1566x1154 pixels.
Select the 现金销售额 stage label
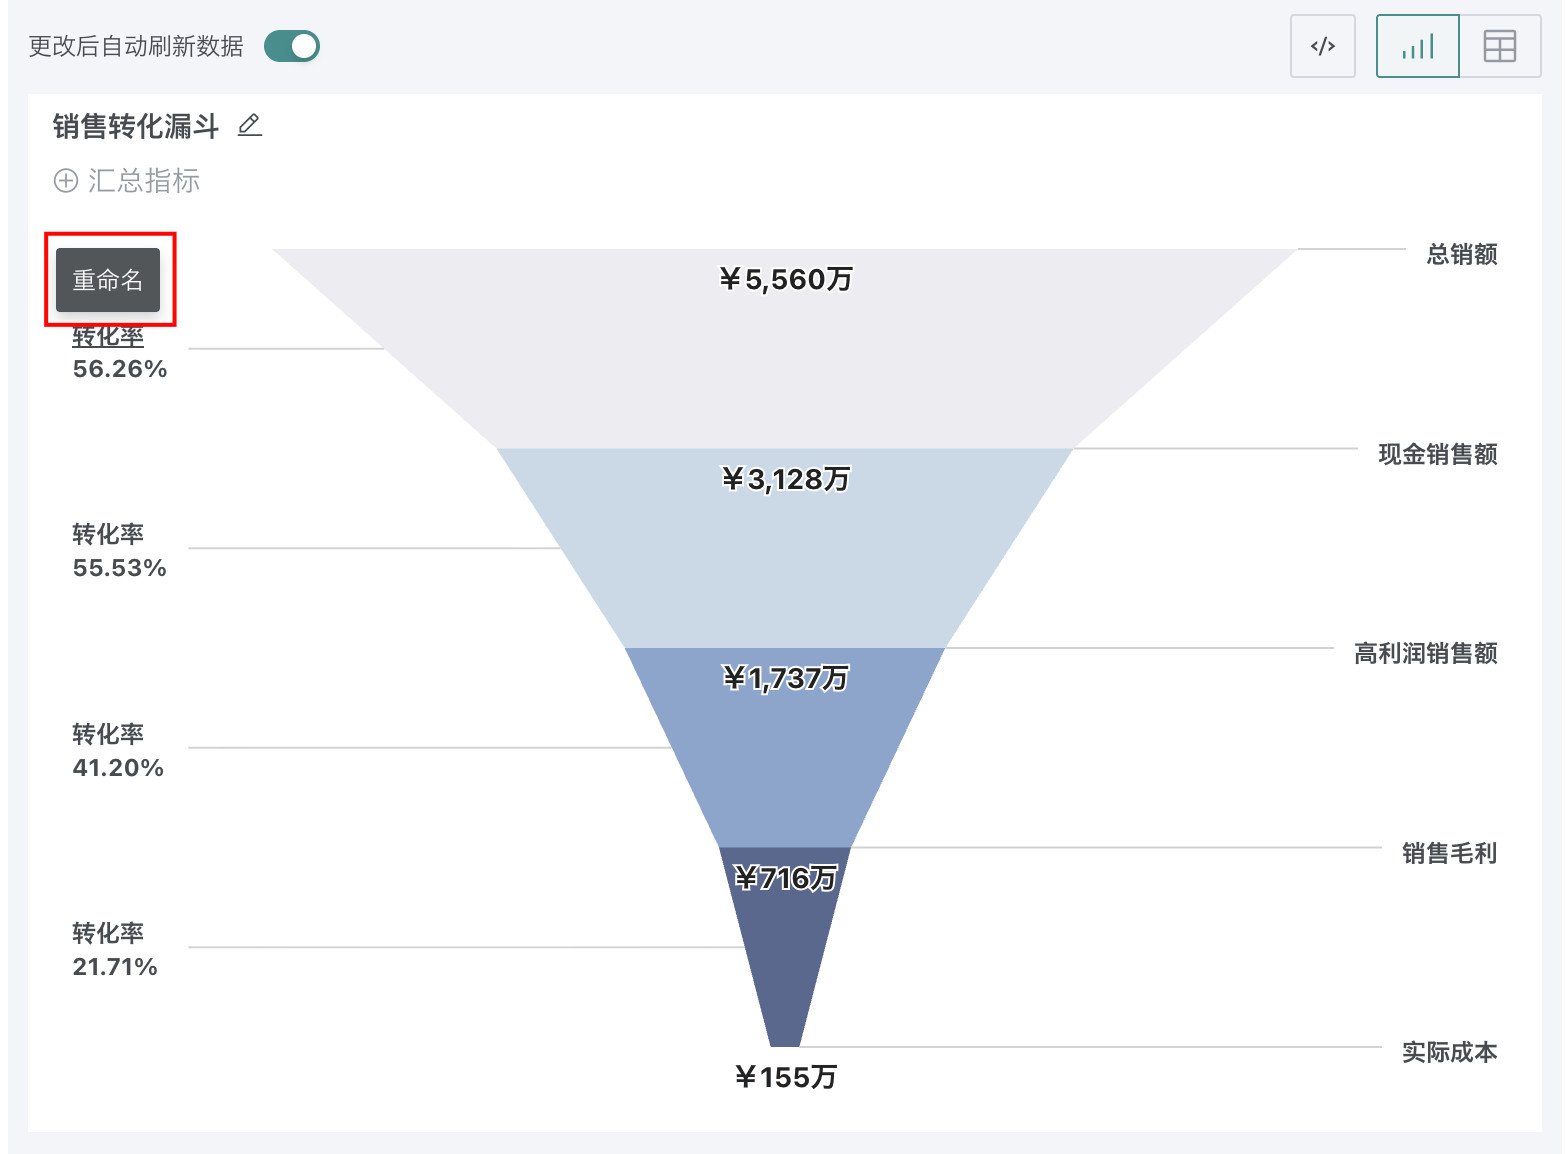[x=1437, y=454]
